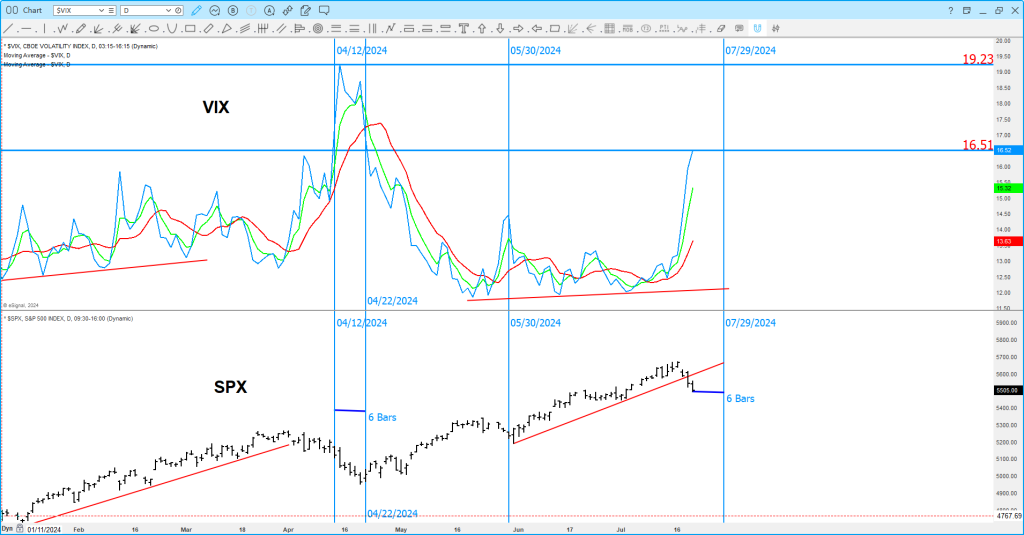Viewport: 1024px width, 535px height.
Task: Click the 01/11/2024 date label on the time axis
Action: pyautogui.click(x=44, y=530)
